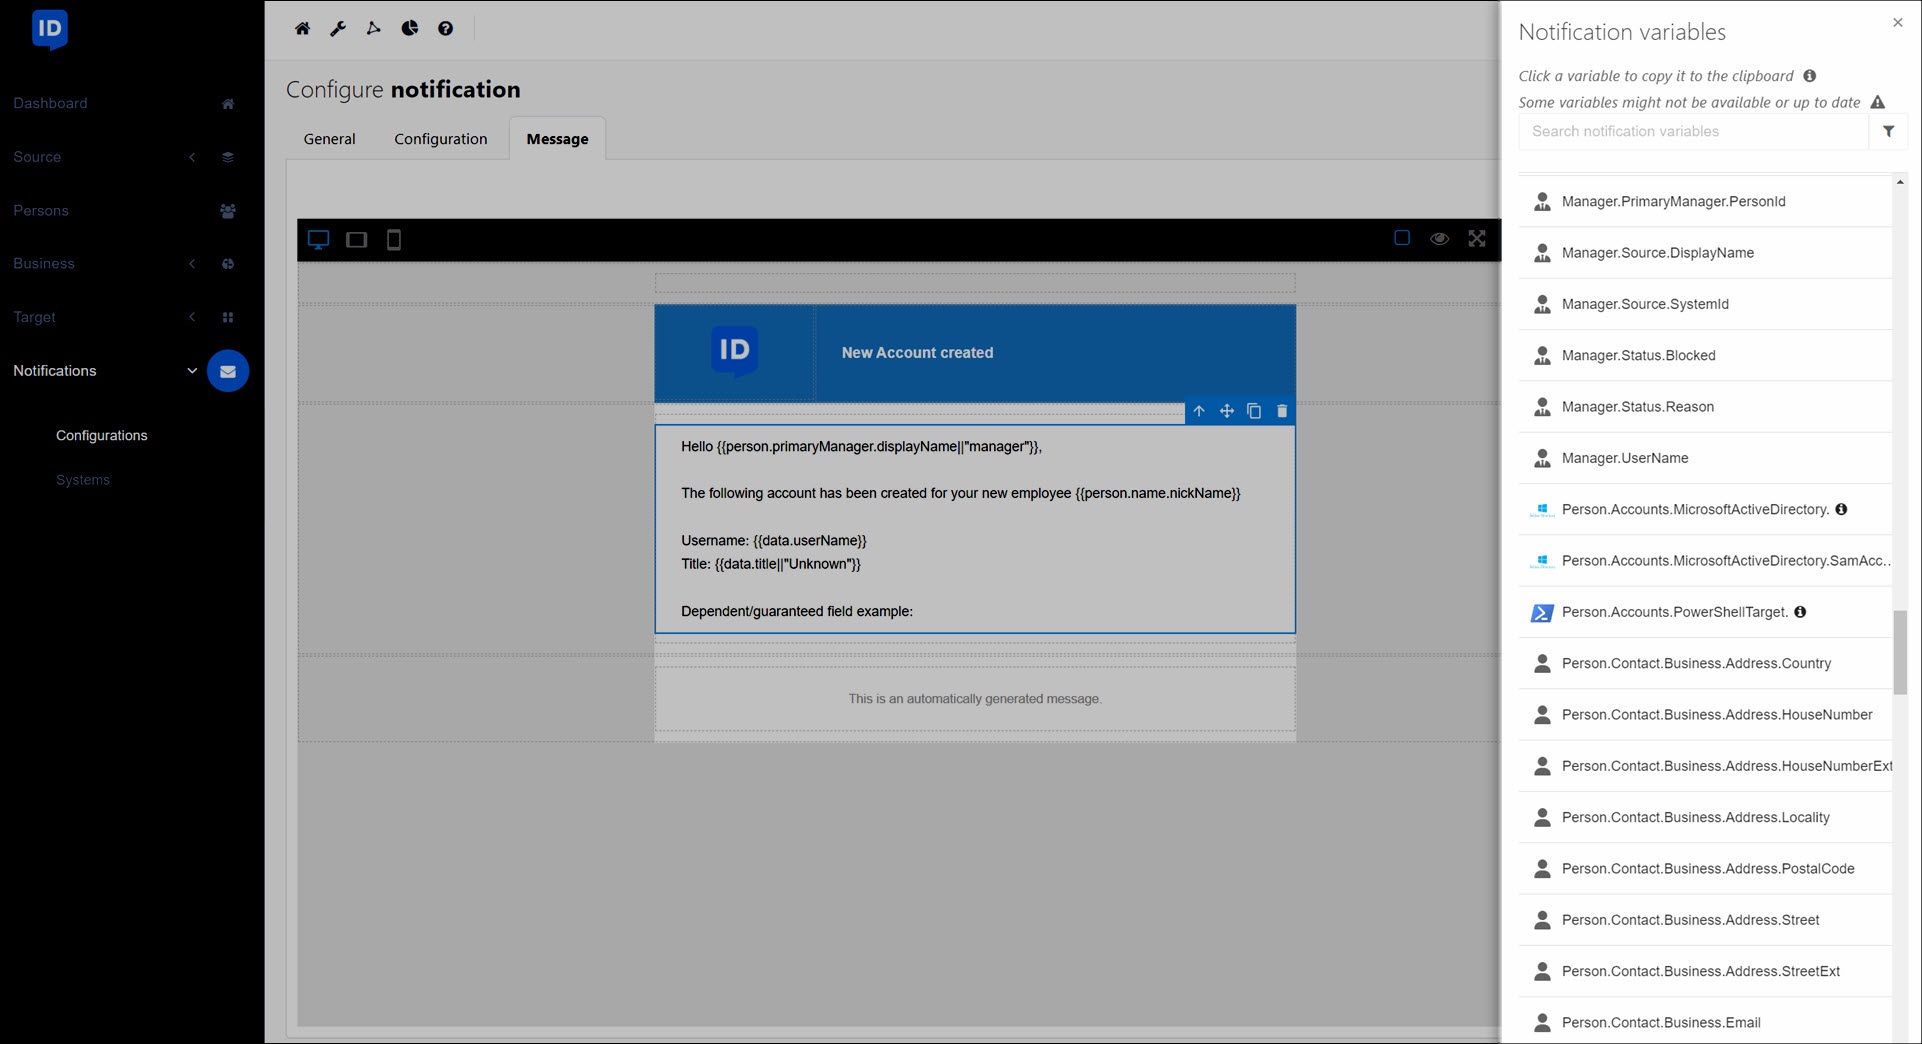Copy Person.Contact.Business.Address.StreetExt variable
Screen dimensions: 1922x1044
click(1705, 971)
